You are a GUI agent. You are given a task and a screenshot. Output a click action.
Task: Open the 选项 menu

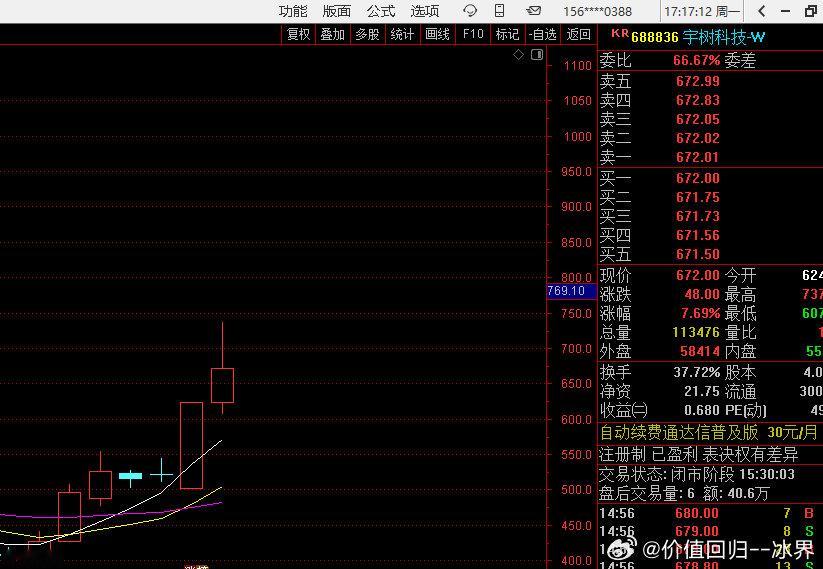[x=424, y=11]
